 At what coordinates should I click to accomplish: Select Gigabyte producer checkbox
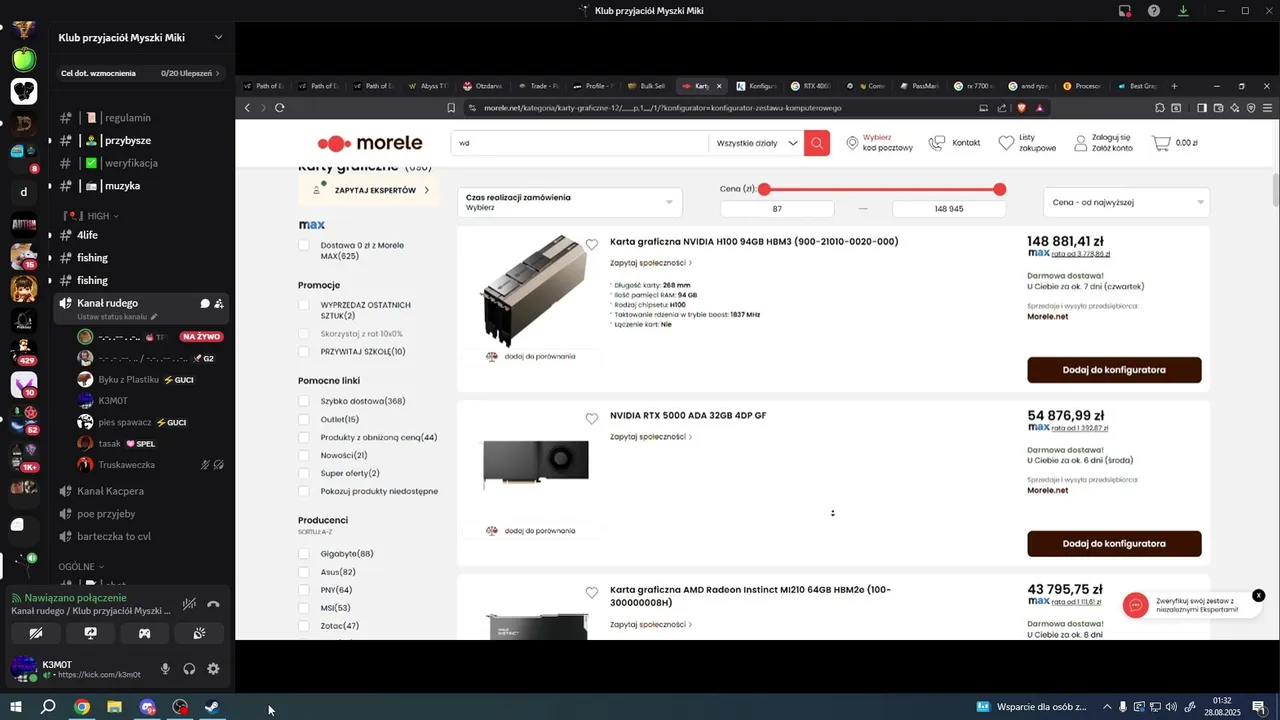[x=304, y=553]
